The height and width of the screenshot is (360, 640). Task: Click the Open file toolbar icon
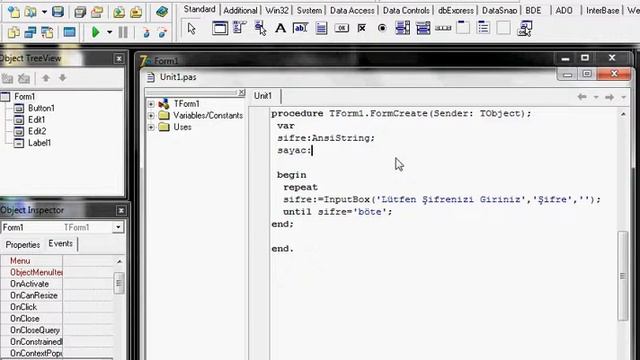click(x=31, y=12)
